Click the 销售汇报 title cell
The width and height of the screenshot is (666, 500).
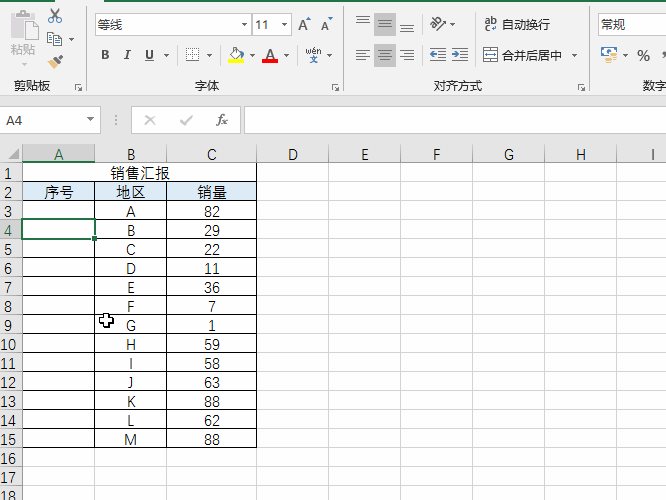[139, 173]
